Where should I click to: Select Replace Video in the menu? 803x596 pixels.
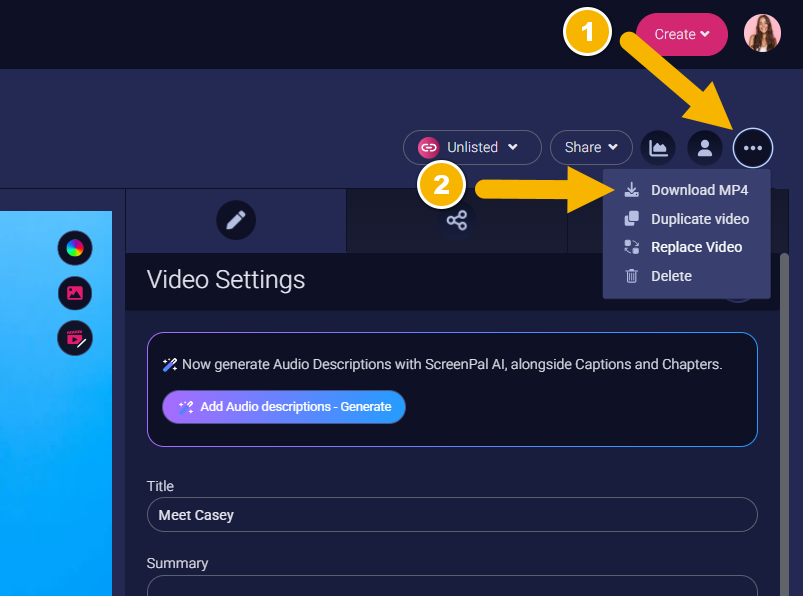pos(696,247)
